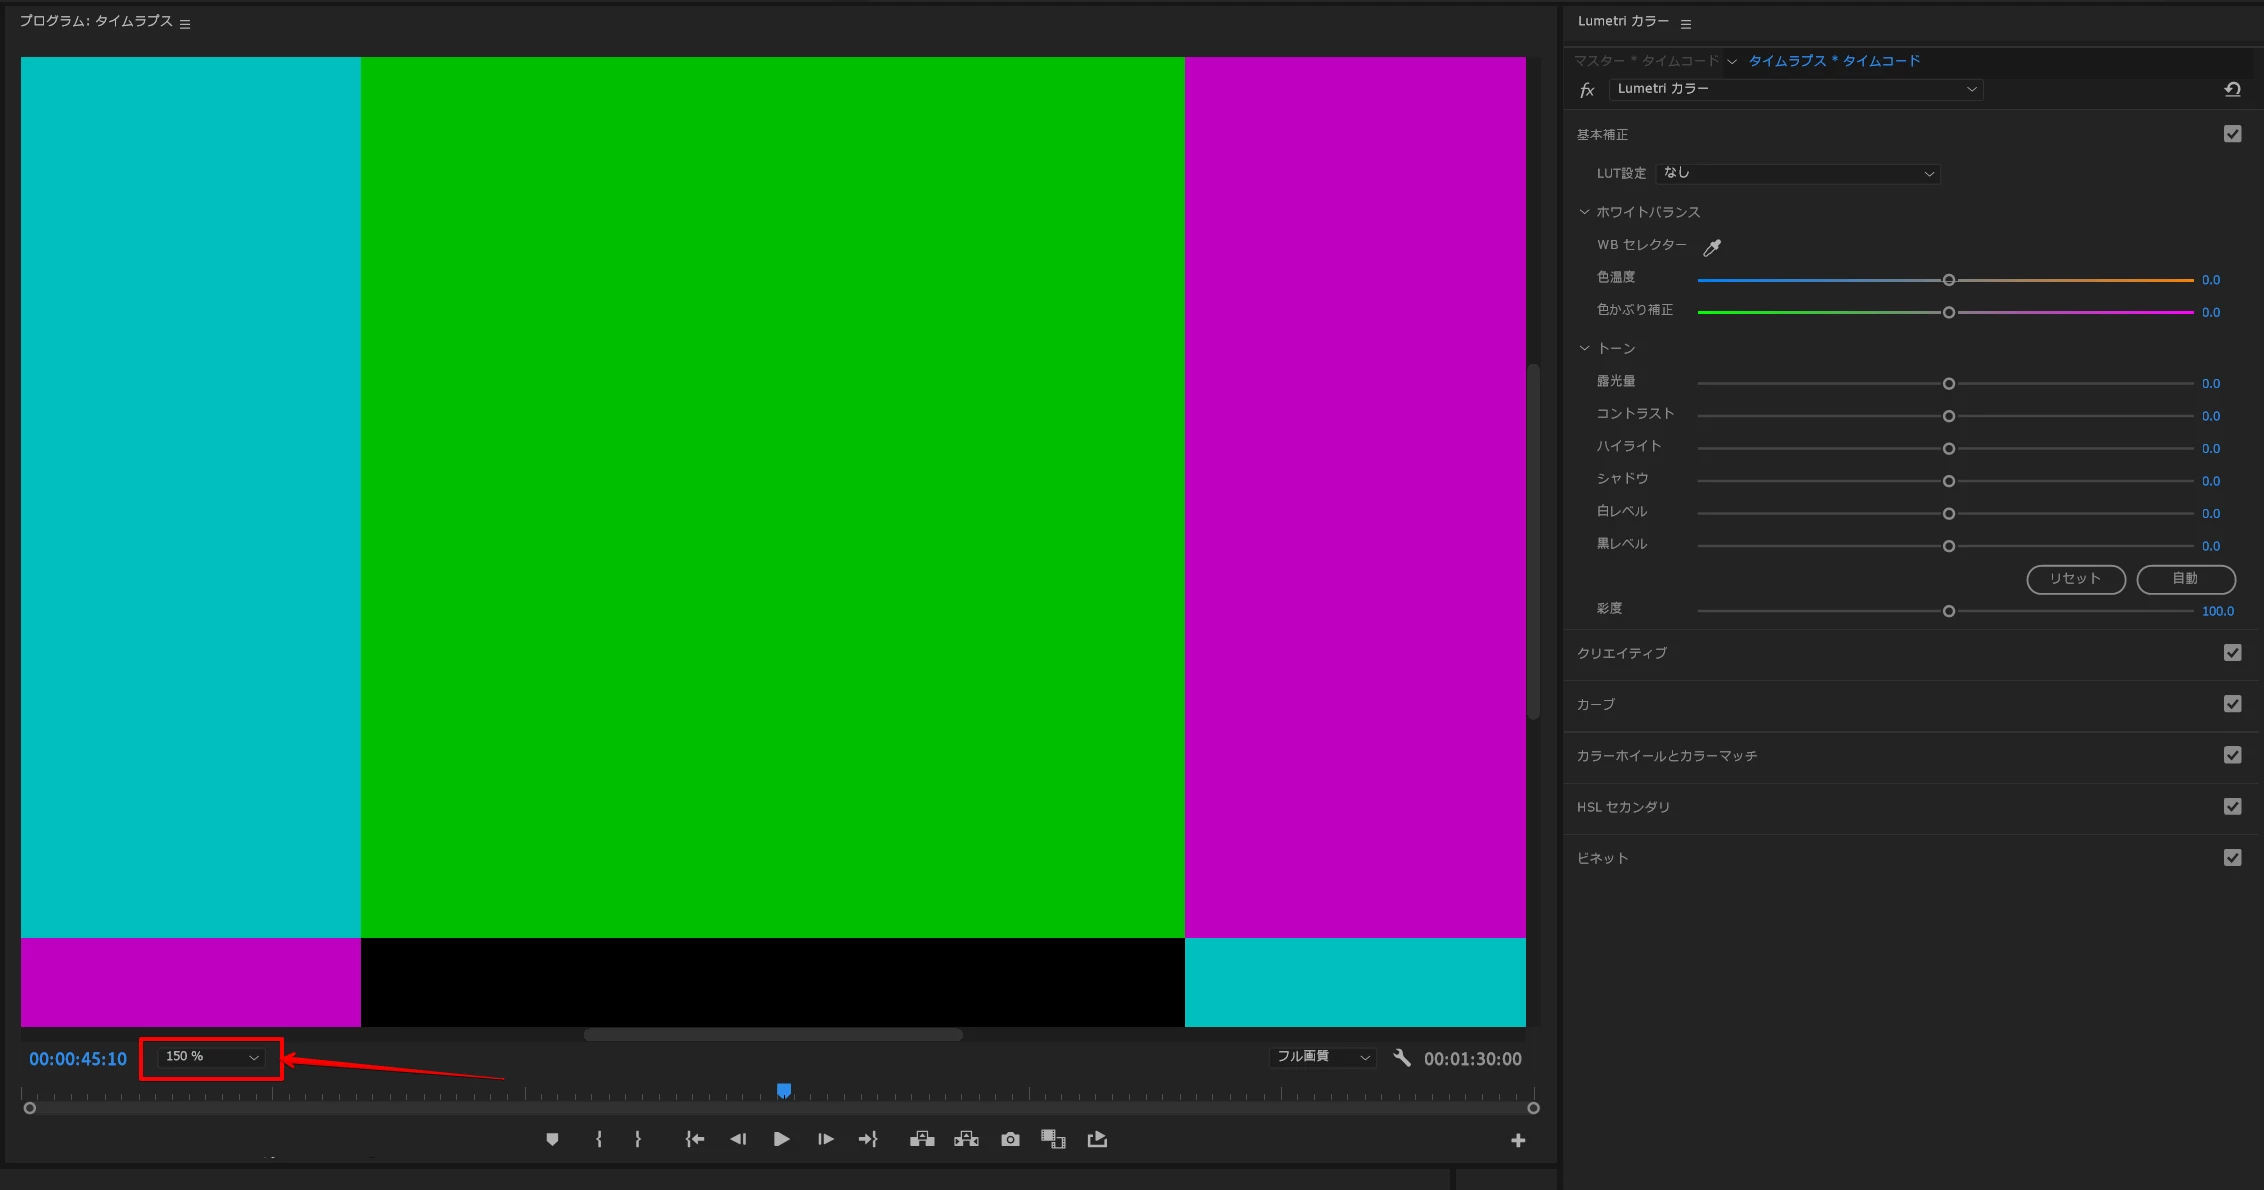The height and width of the screenshot is (1190, 2264).
Task: Disable the 基本補正 section checkbox
Action: click(x=2232, y=134)
